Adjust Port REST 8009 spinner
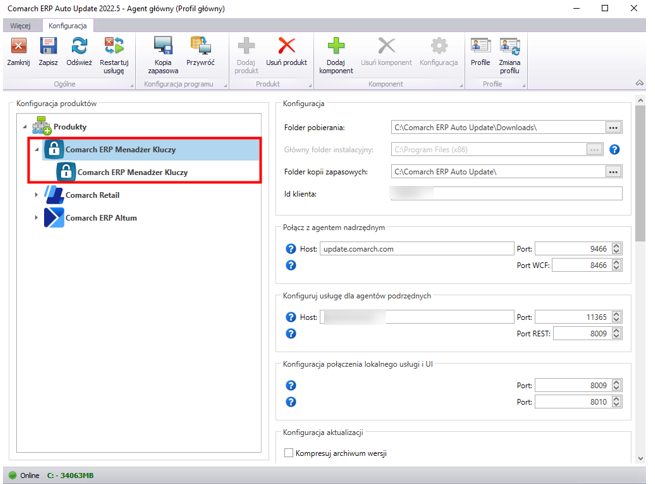The height and width of the screenshot is (484, 655). tap(617, 333)
